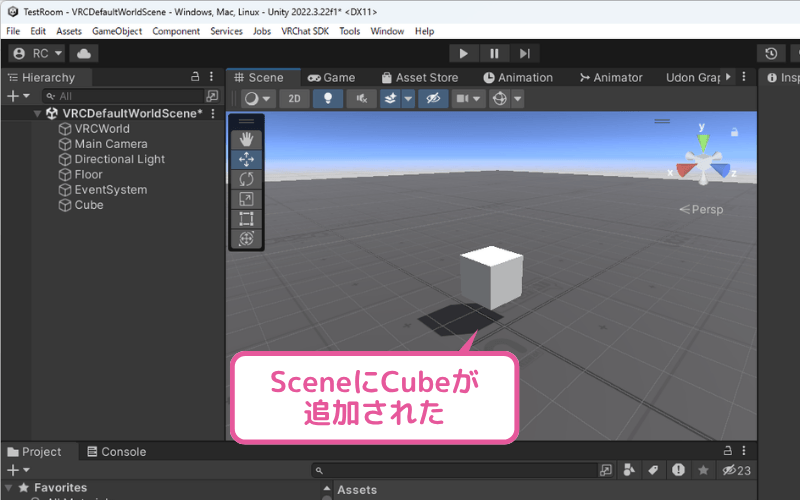
Task: Switch to the Console tab
Action: point(117,452)
